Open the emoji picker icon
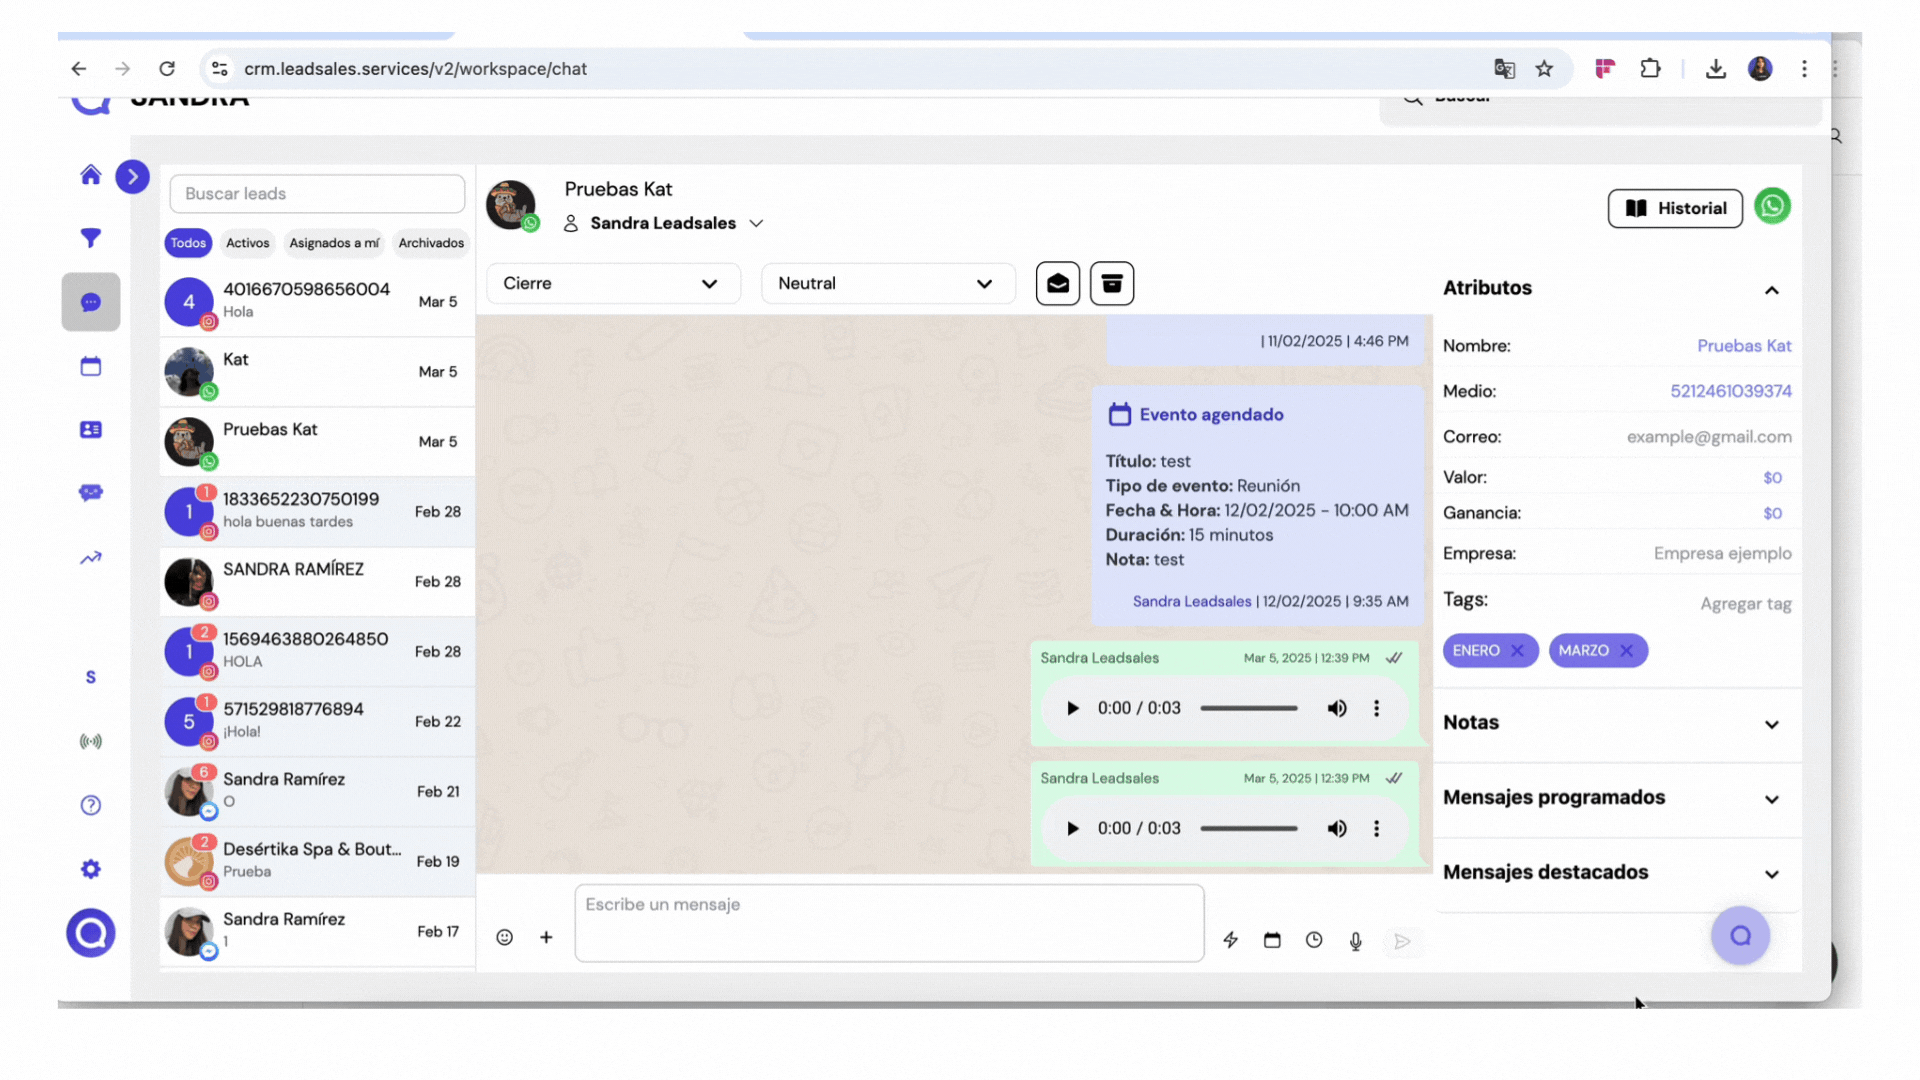 (505, 937)
